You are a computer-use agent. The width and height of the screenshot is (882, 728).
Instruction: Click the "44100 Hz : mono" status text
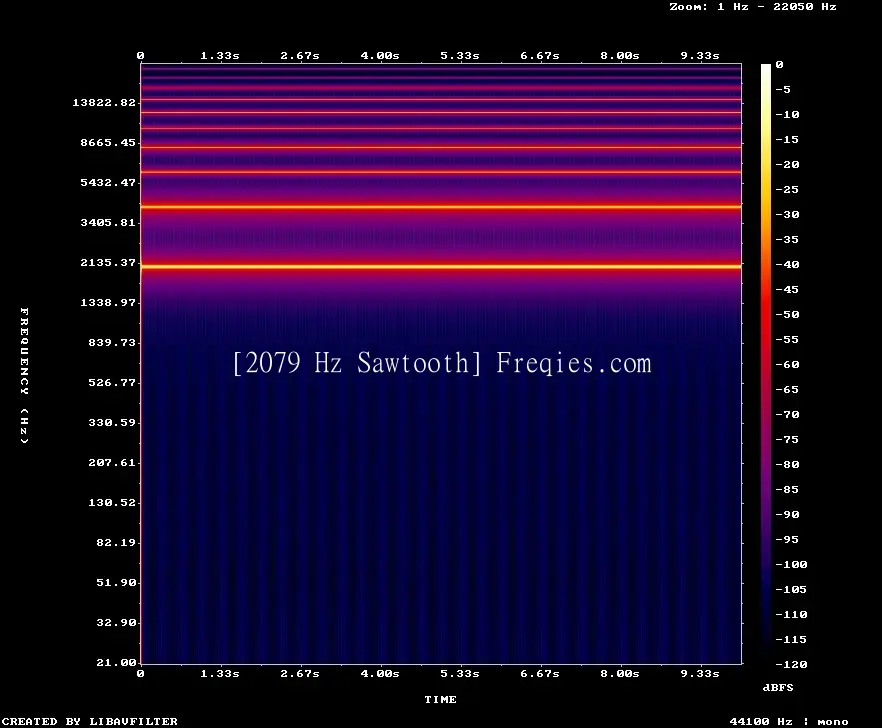[789, 721]
